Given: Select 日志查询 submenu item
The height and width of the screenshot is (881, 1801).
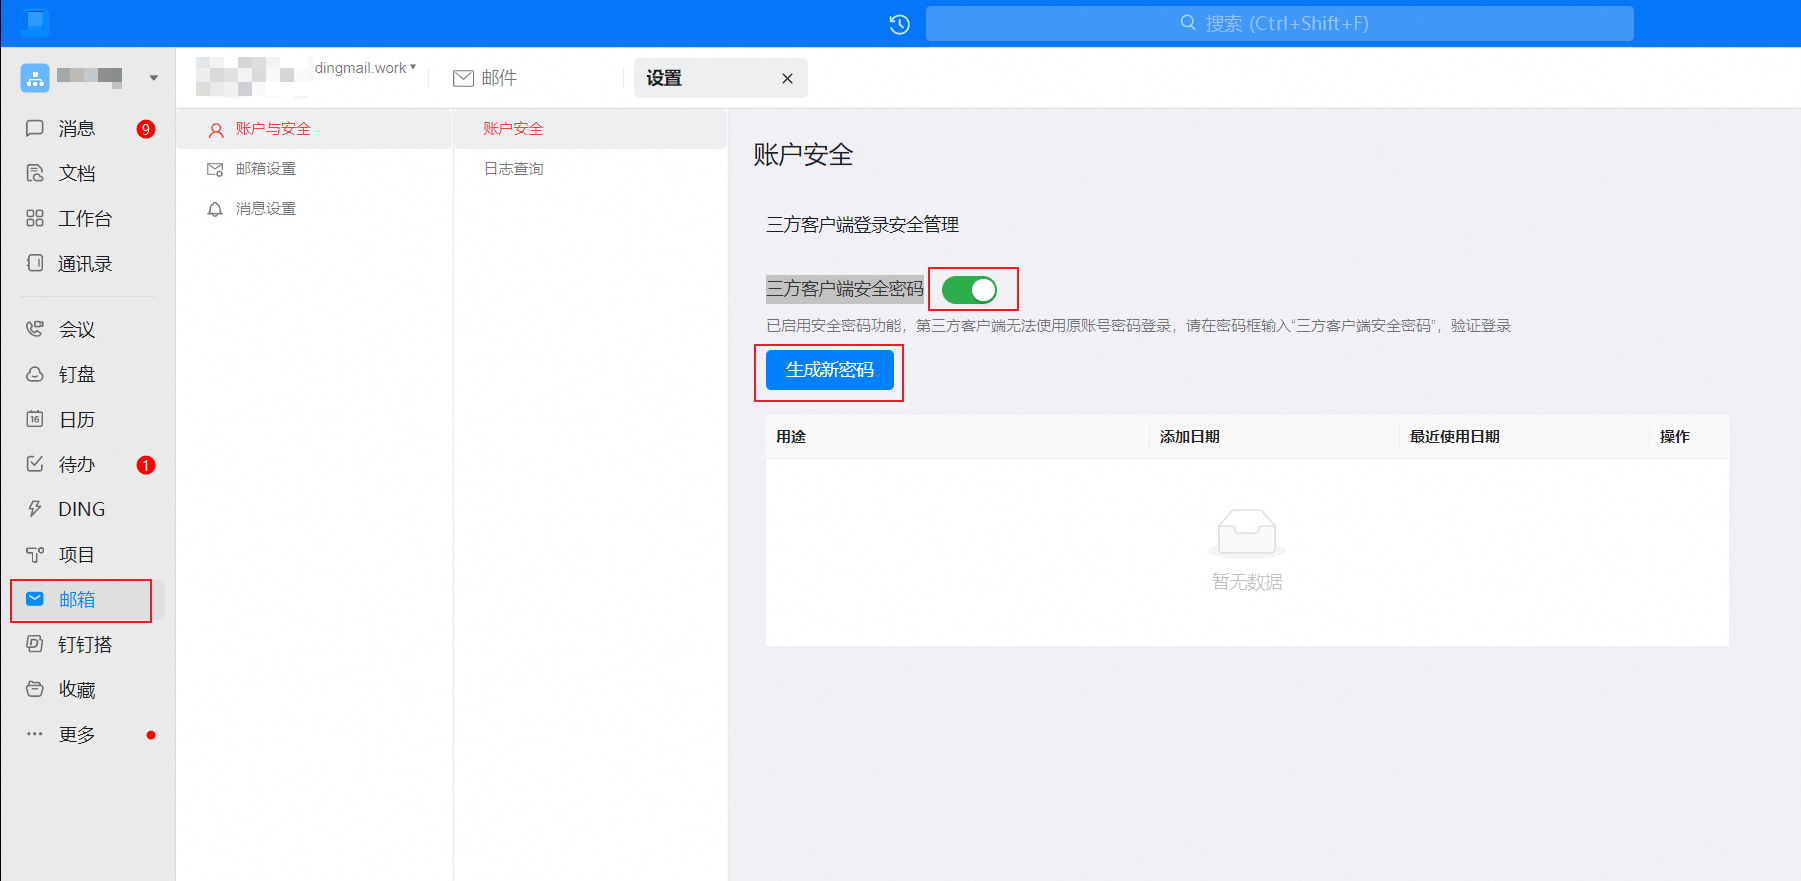Looking at the screenshot, I should click(590, 169).
